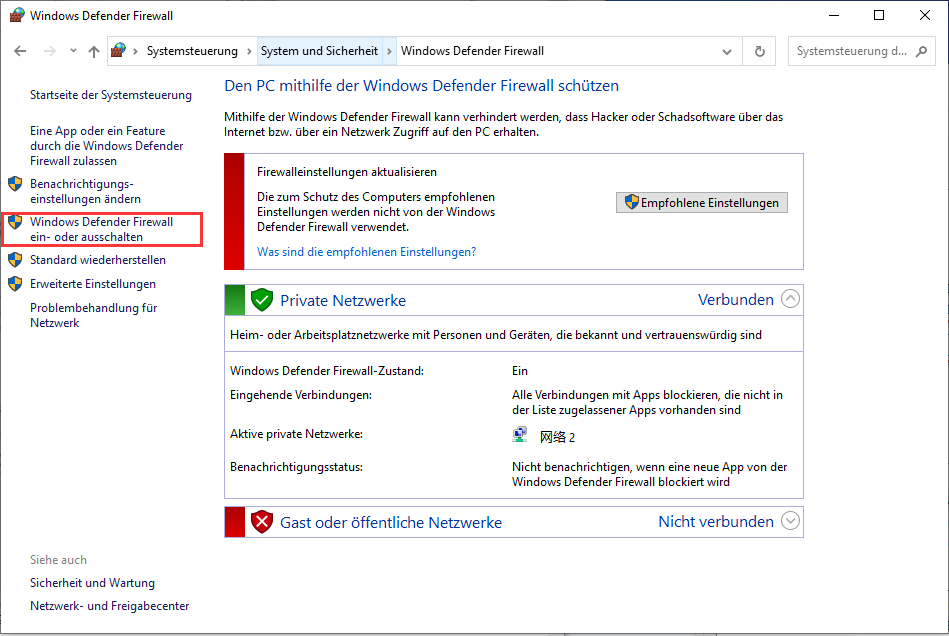Viewport: 949px width, 636px height.
Task: Expand the chevron after System und Sicherheit
Action: (x=389, y=51)
